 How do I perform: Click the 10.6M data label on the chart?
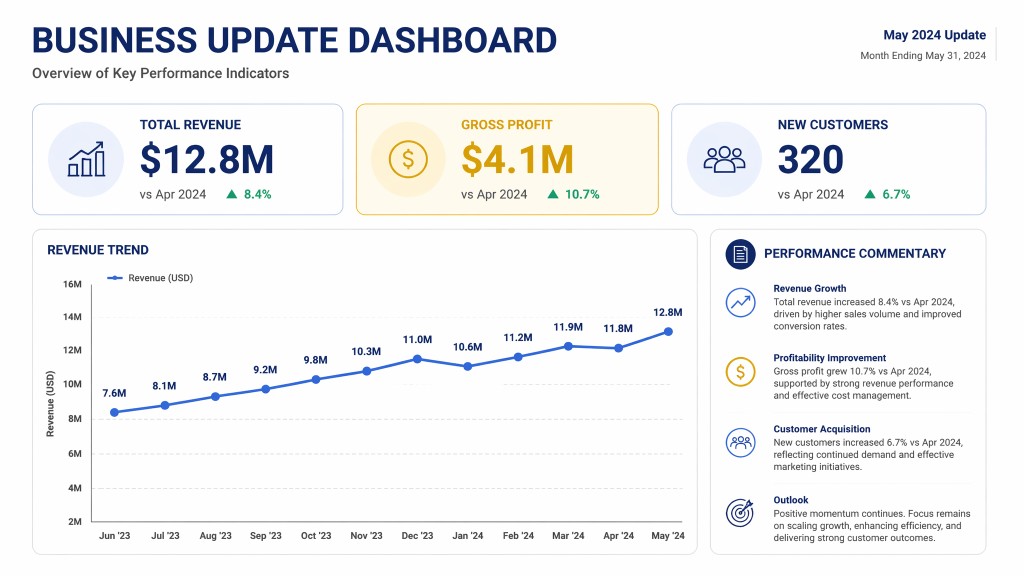[x=468, y=347]
